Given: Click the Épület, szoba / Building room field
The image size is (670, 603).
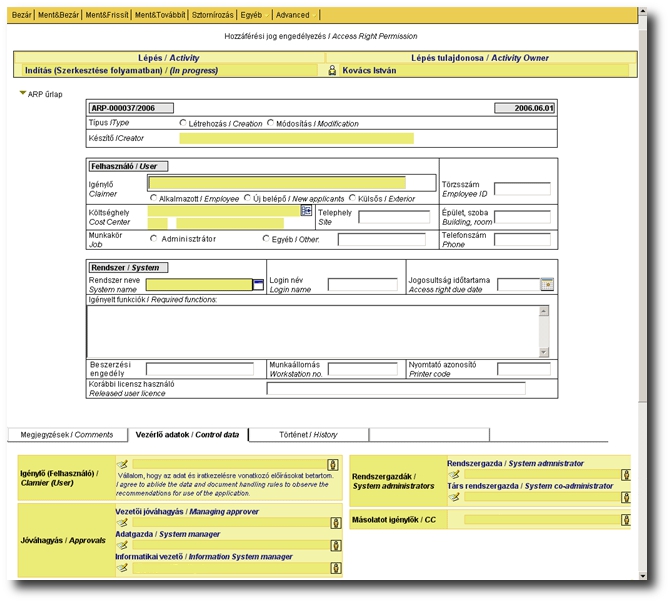Looking at the screenshot, I should (x=522, y=217).
